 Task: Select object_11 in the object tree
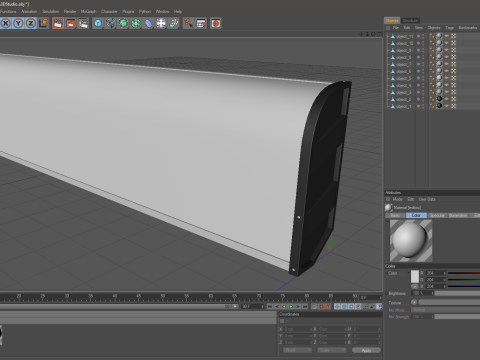[x=405, y=36]
